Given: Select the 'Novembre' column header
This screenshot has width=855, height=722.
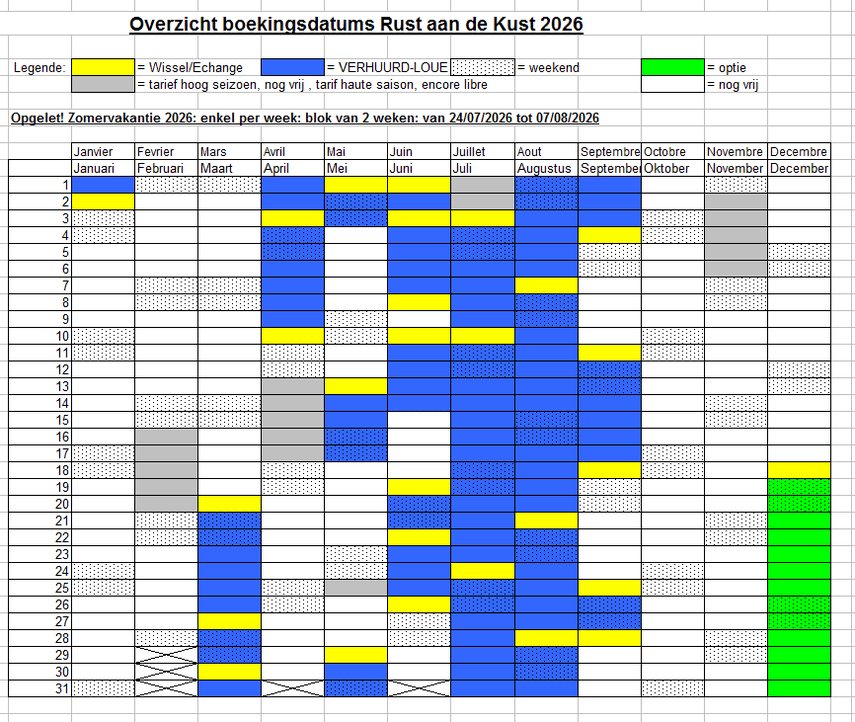Looking at the screenshot, I should pyautogui.click(x=734, y=152).
